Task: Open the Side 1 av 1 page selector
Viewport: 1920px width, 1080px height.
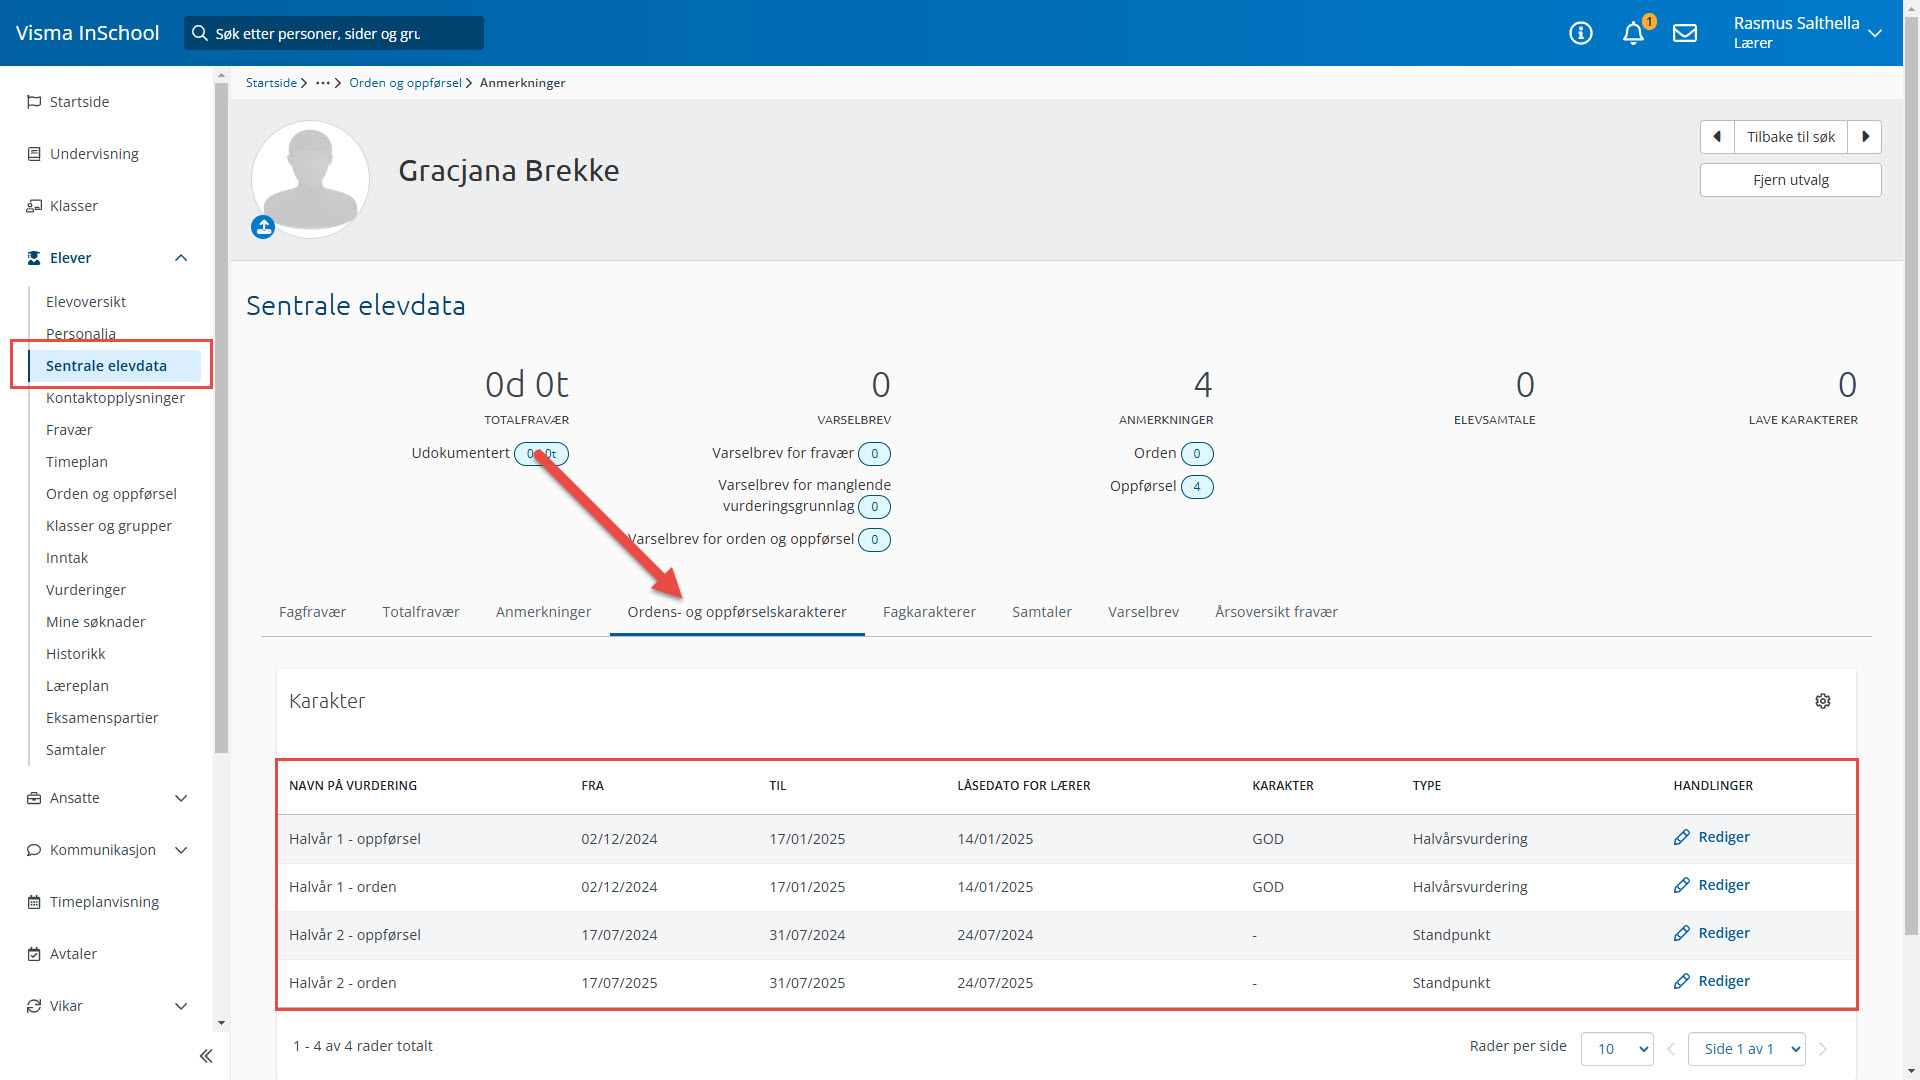Action: pyautogui.click(x=1746, y=1049)
